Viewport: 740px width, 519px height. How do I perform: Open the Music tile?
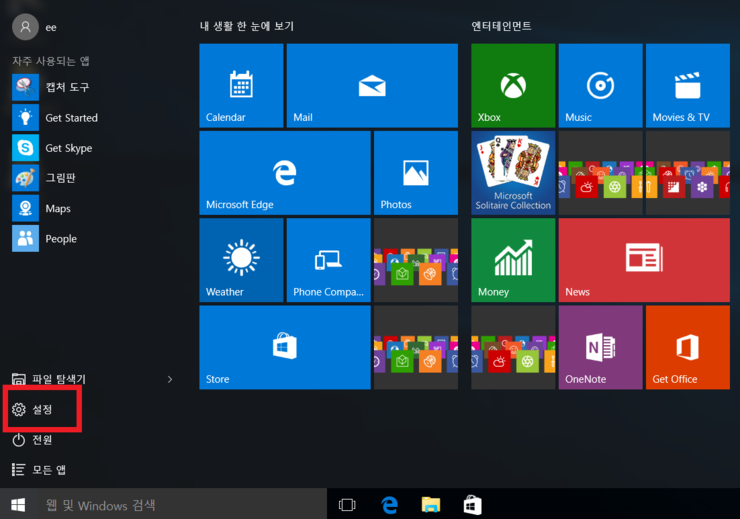(x=600, y=85)
